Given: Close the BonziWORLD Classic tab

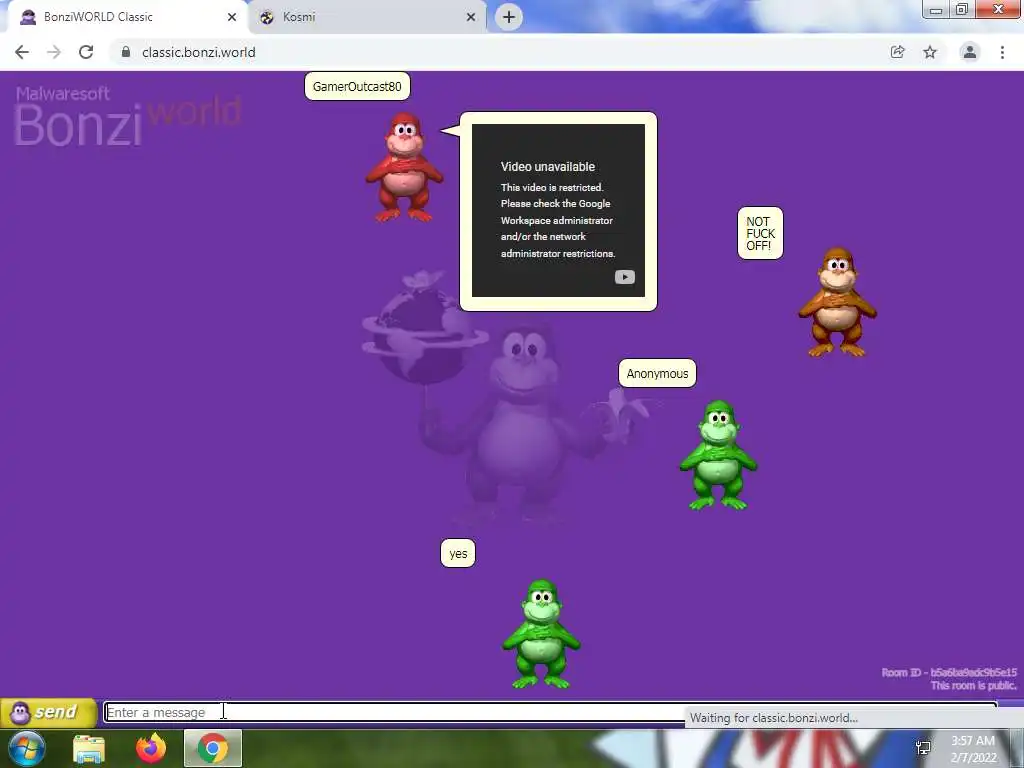Looking at the screenshot, I should (232, 17).
